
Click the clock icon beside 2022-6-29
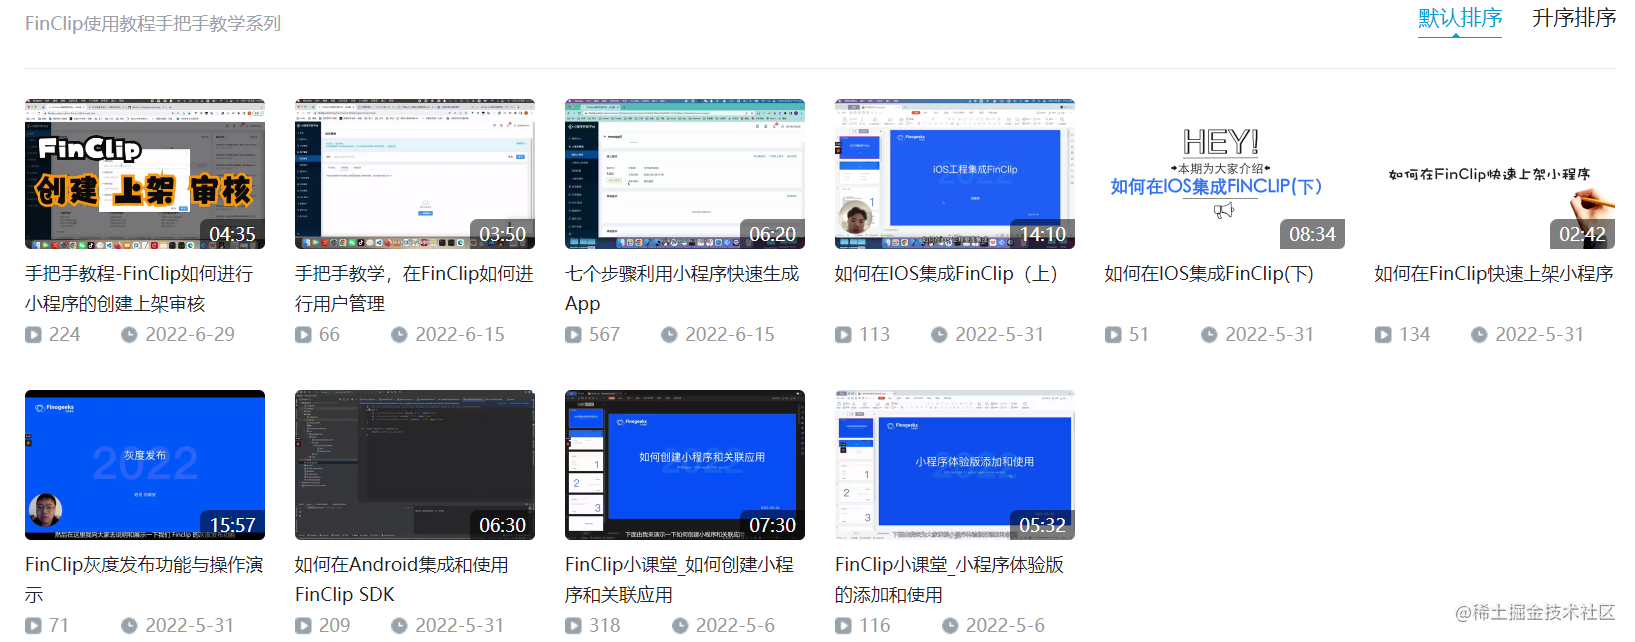pyautogui.click(x=129, y=335)
